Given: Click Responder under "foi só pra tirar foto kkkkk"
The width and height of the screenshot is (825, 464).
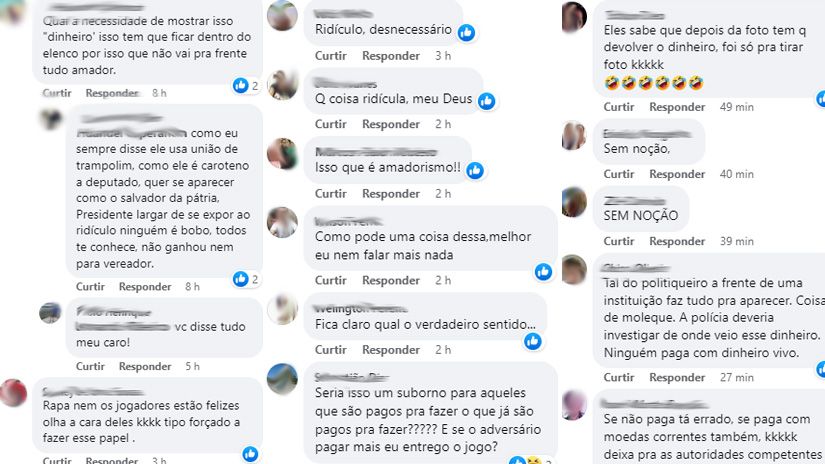Looking at the screenshot, I should click(x=677, y=107).
